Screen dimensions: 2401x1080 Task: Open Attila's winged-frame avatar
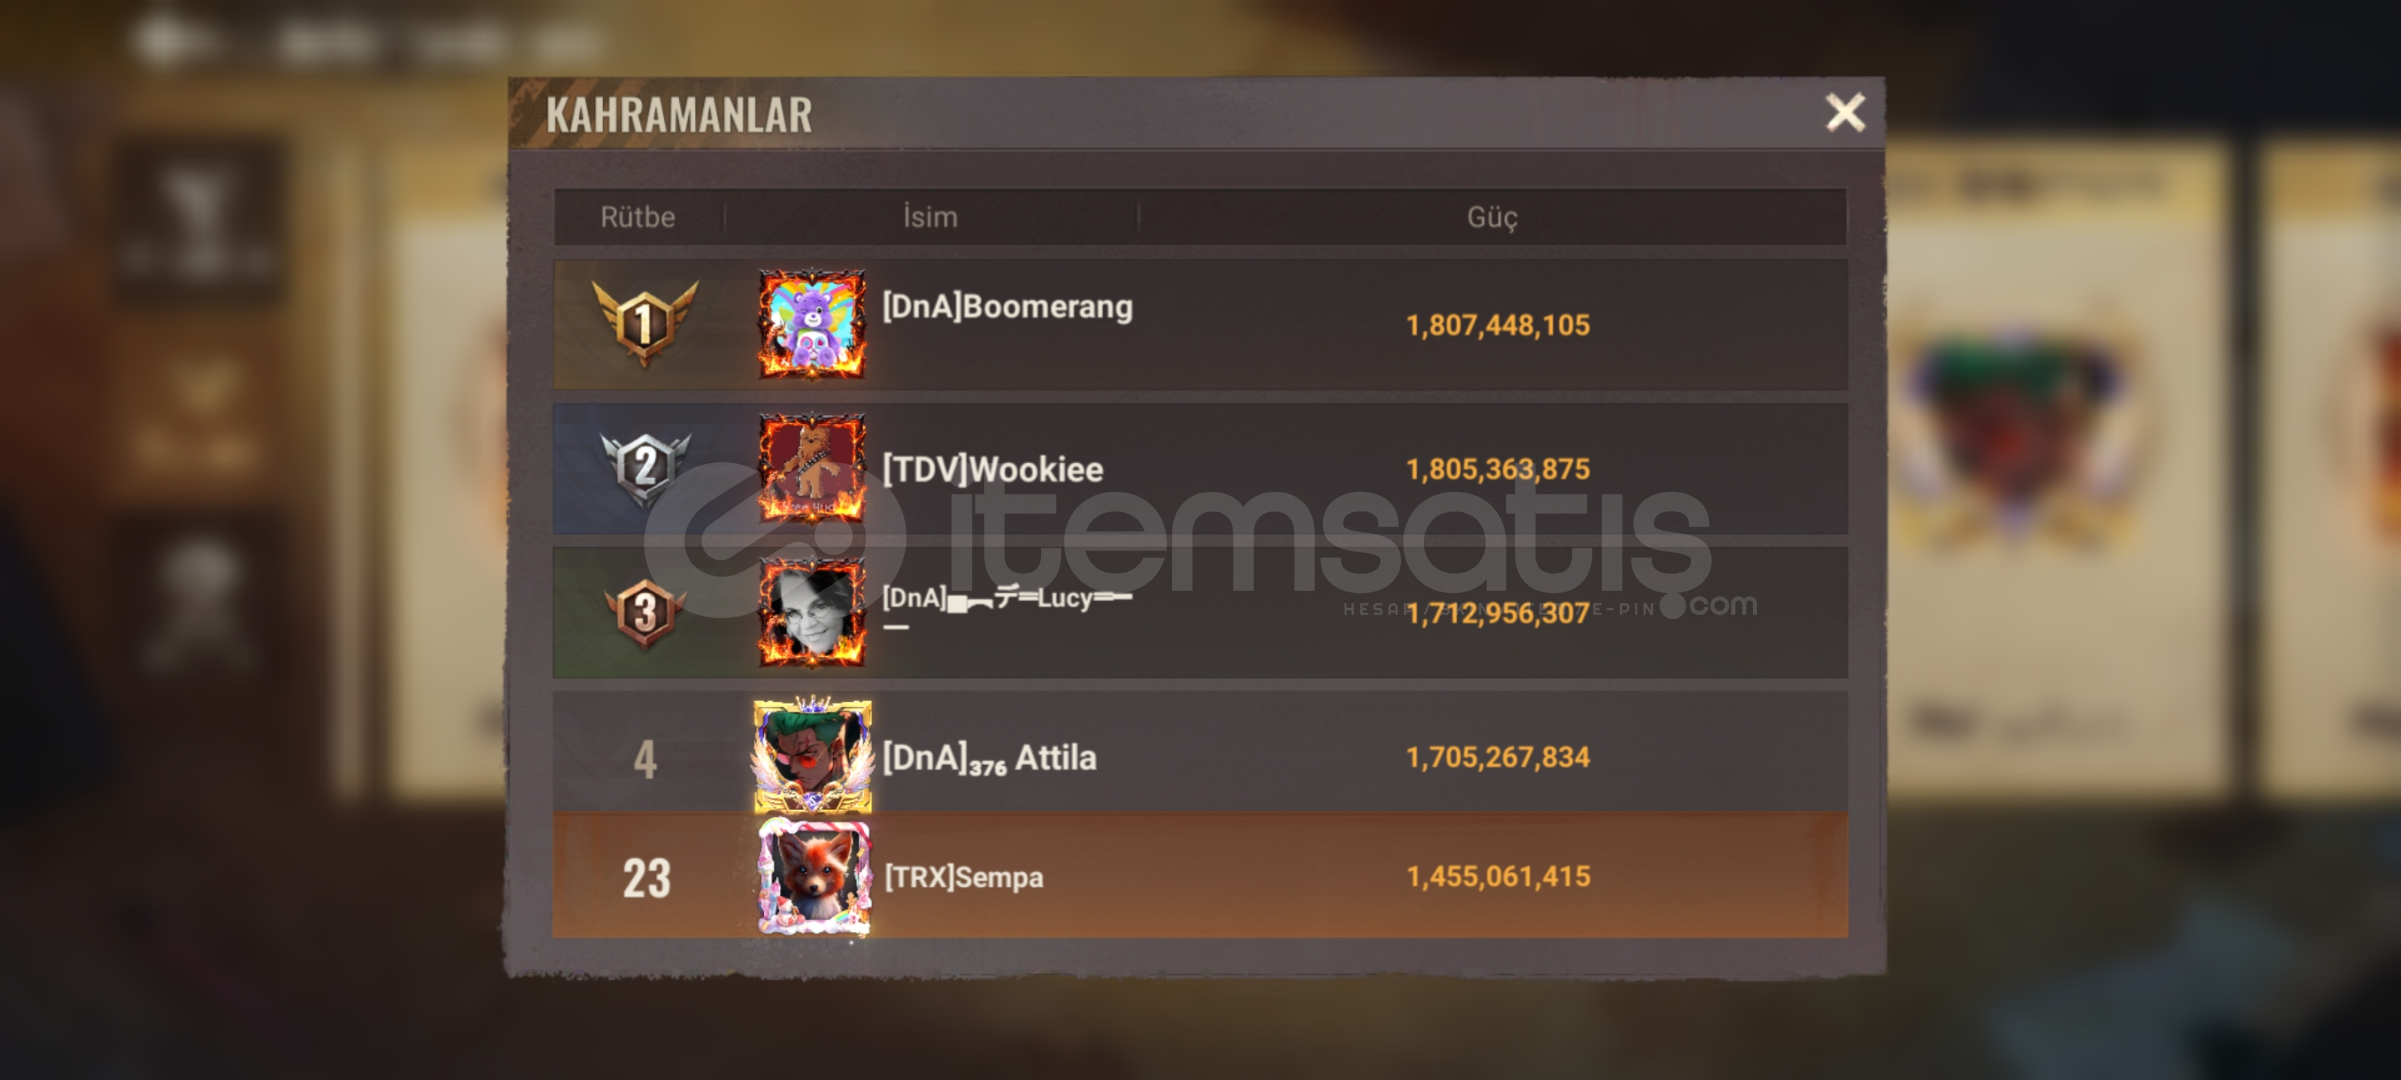point(812,756)
